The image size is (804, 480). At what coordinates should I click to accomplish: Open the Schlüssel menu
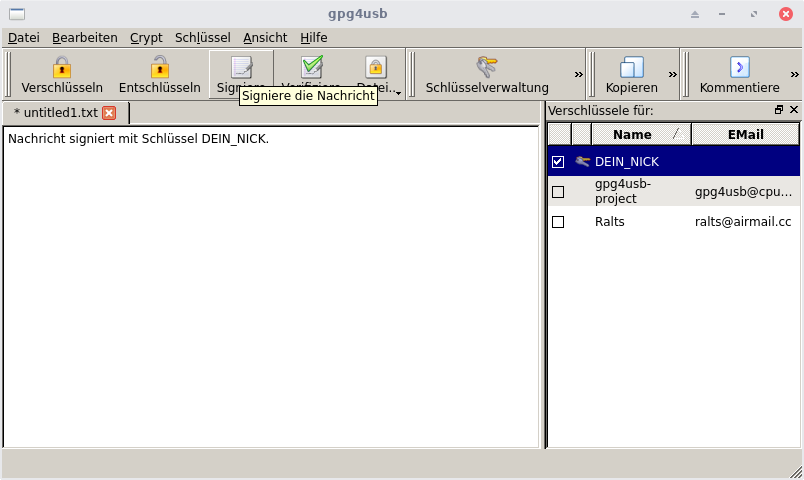[x=203, y=38]
